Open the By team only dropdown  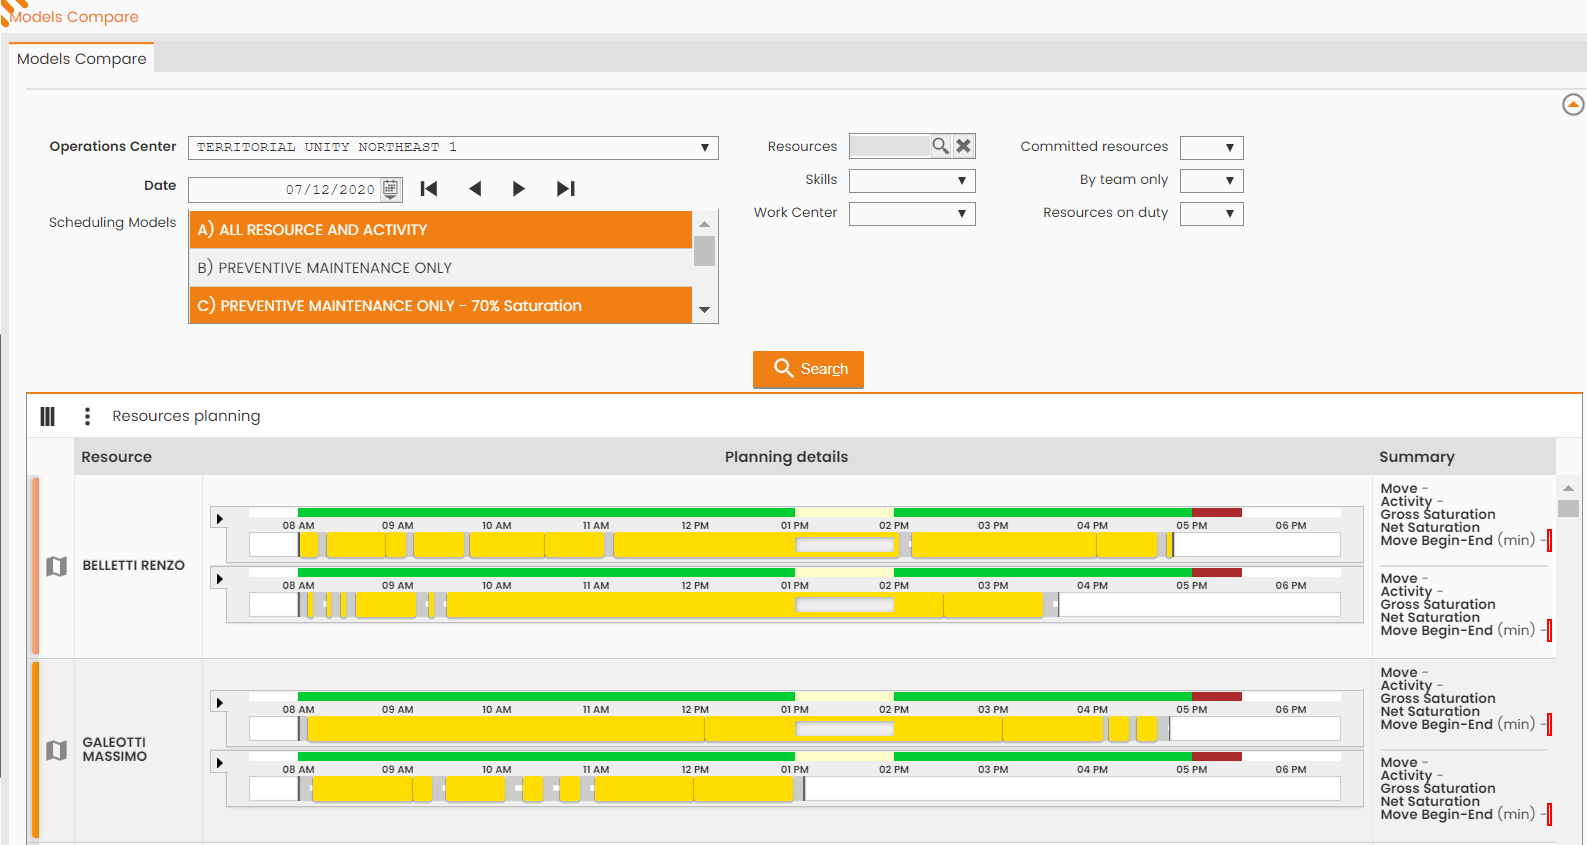click(1212, 181)
